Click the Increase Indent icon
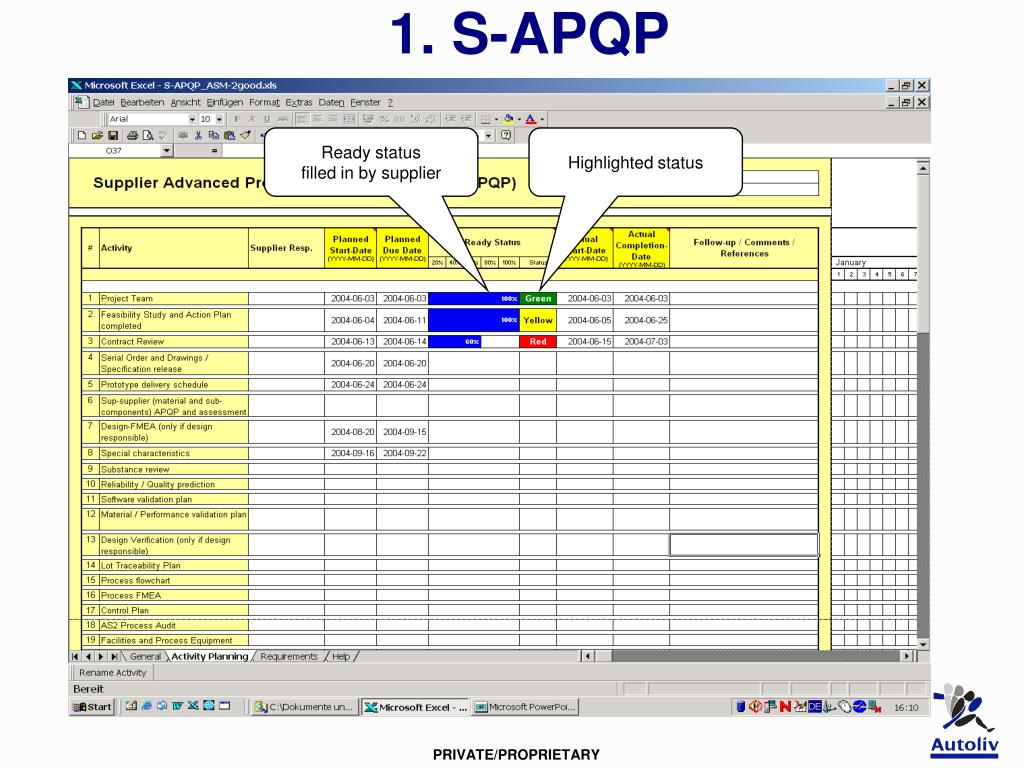 point(466,119)
